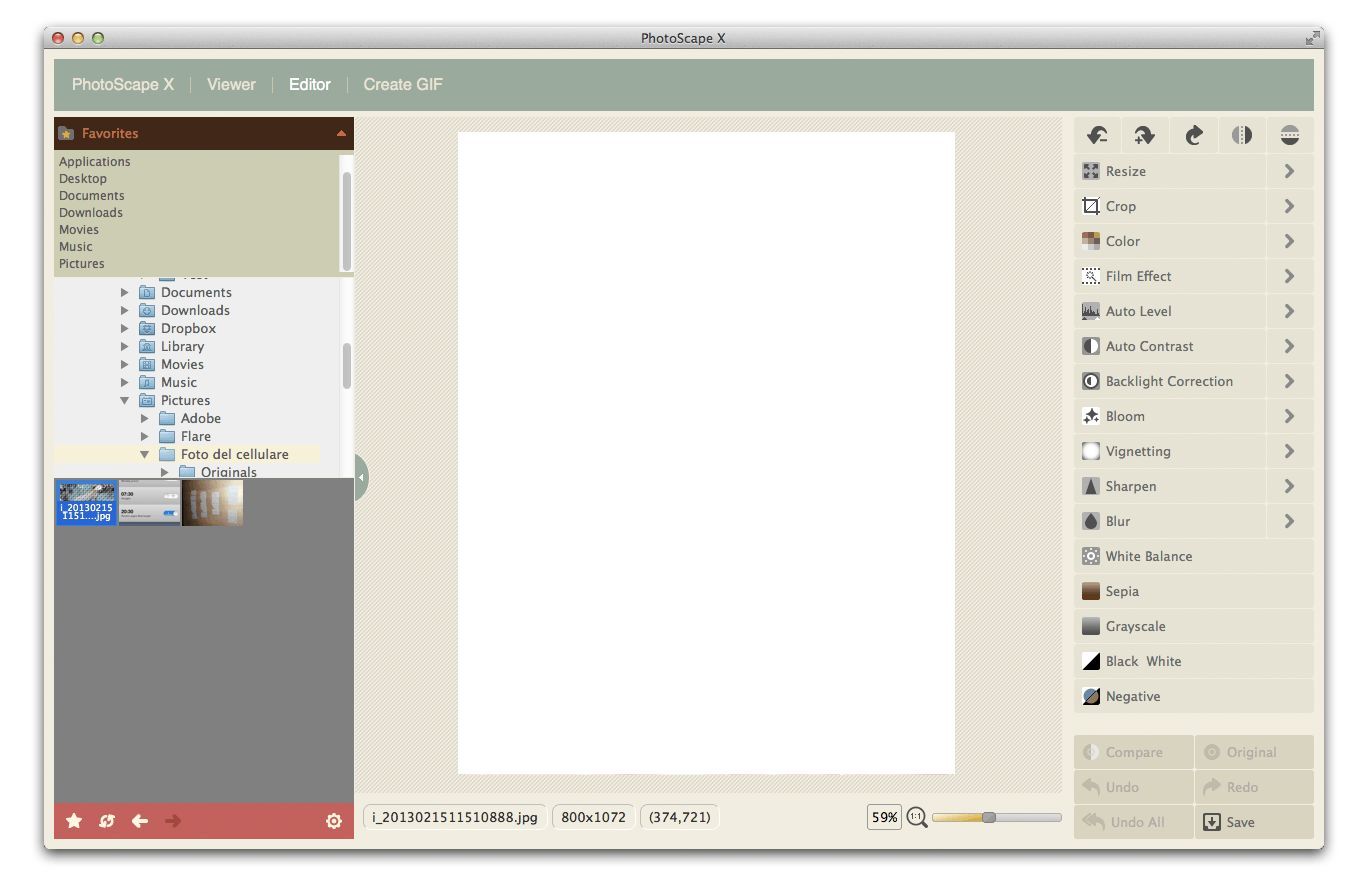1368x896 pixels.
Task: Open settings gear in browser panel
Action: pos(334,821)
